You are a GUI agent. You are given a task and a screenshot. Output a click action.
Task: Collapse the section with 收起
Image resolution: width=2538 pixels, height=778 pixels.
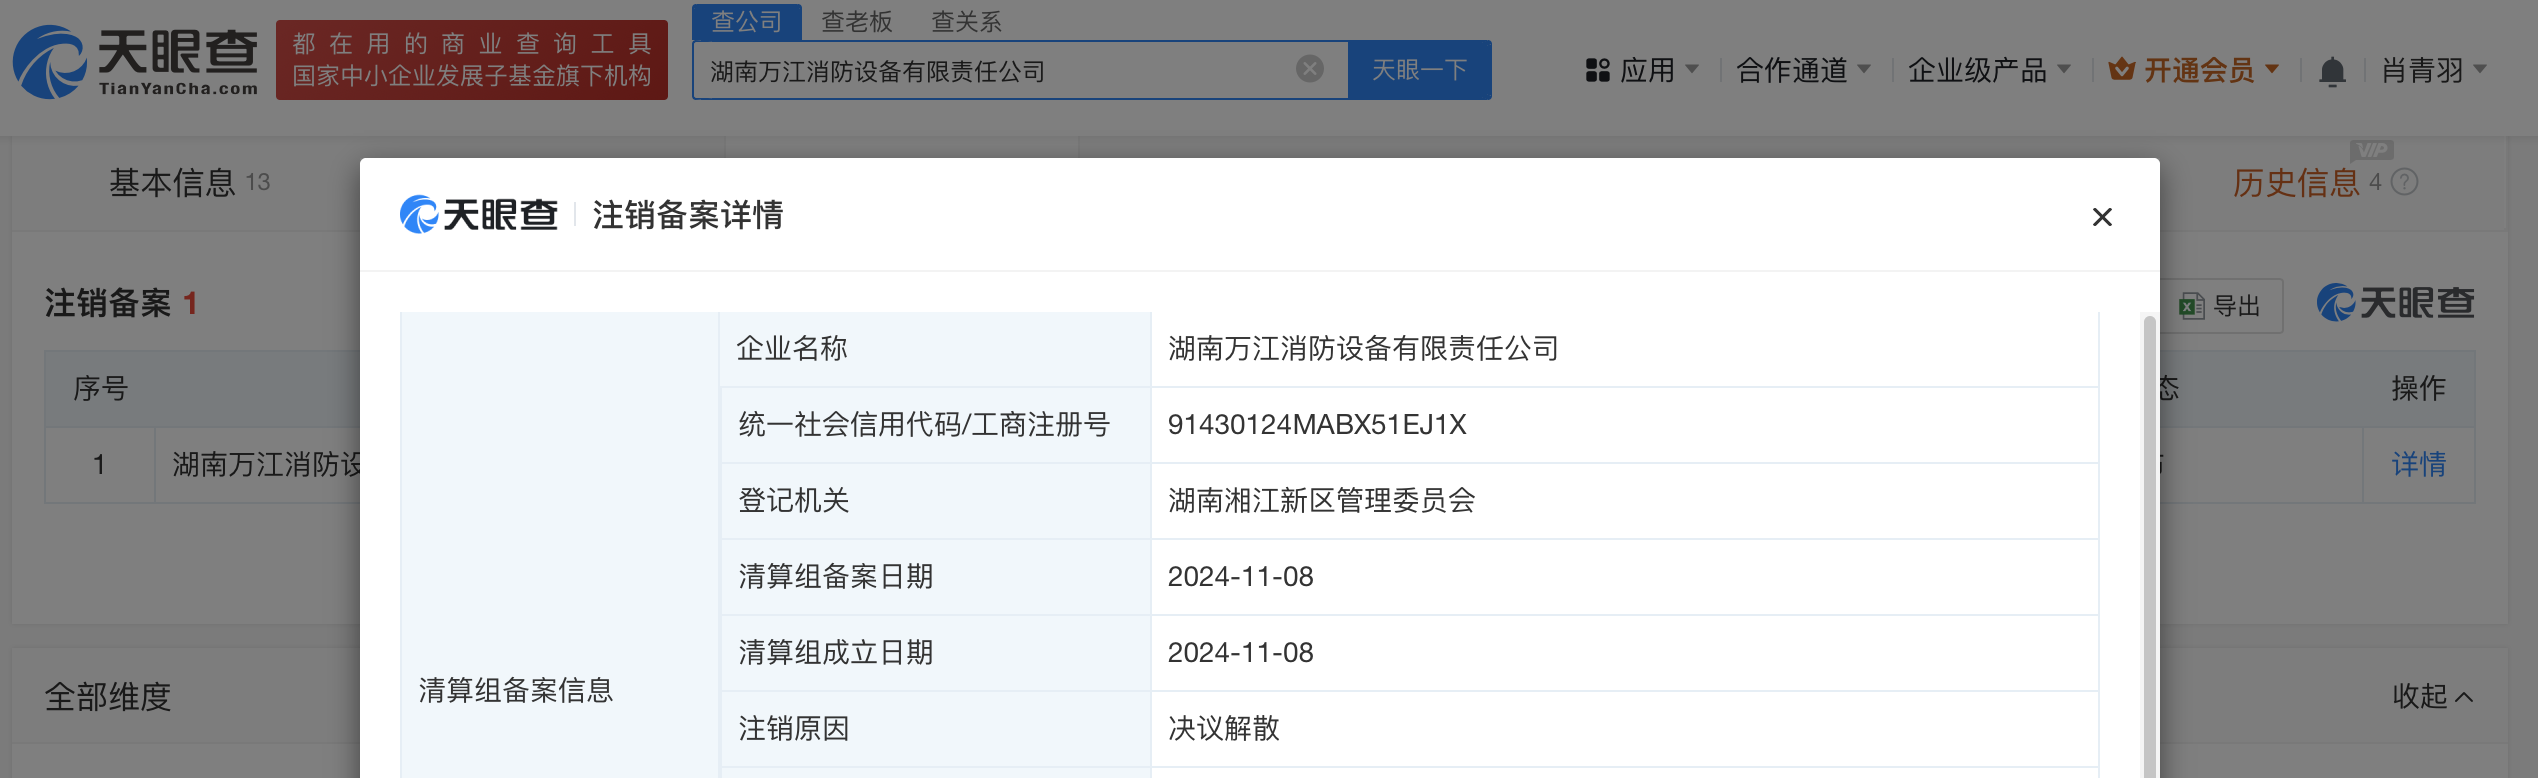pyautogui.click(x=2432, y=696)
